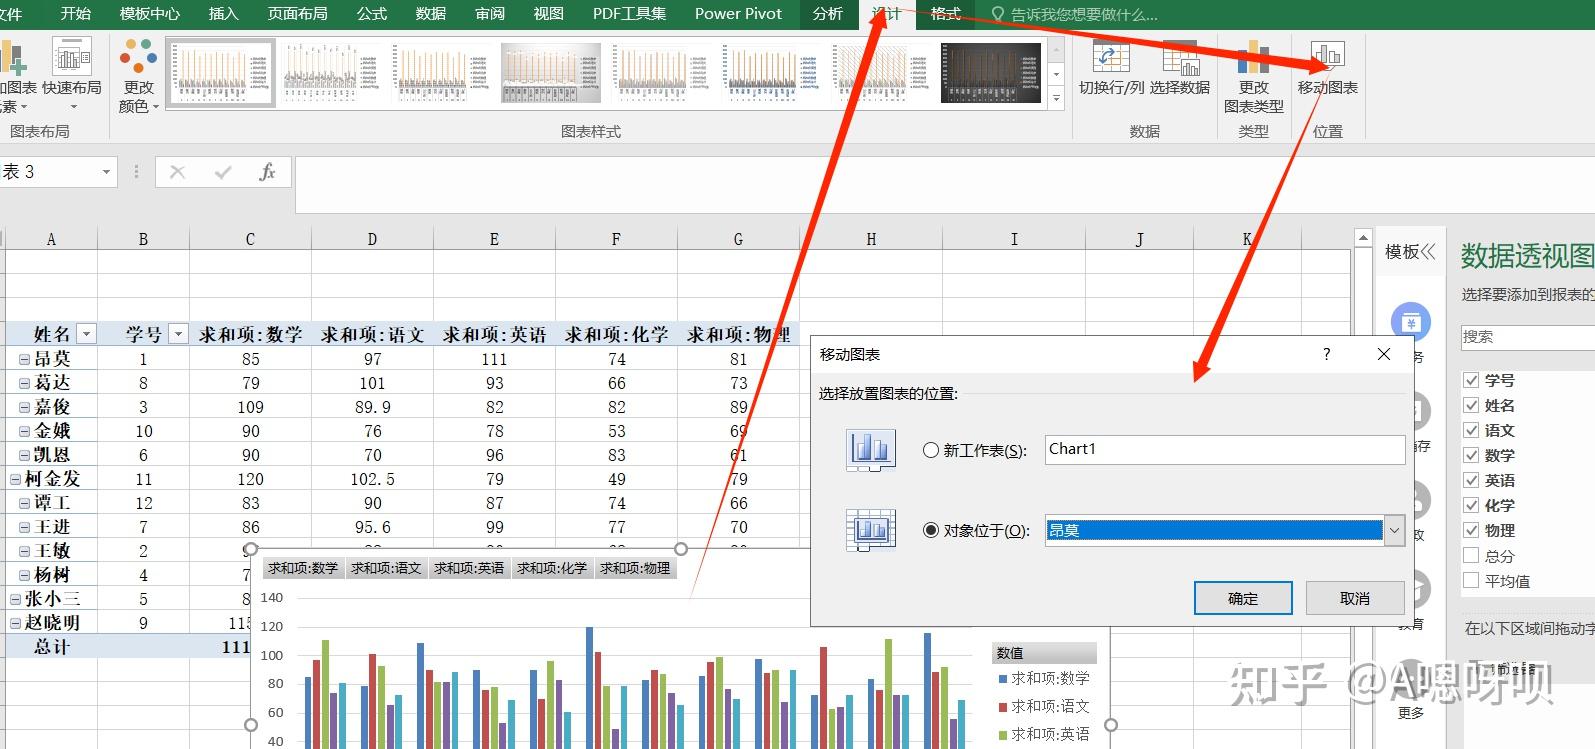Expand the chart styles gallery
Viewport: 1595px width, 749px height.
tap(1057, 98)
